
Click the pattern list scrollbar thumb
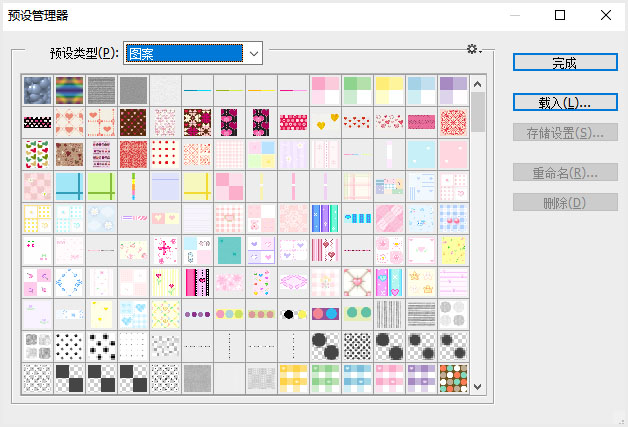[477, 112]
